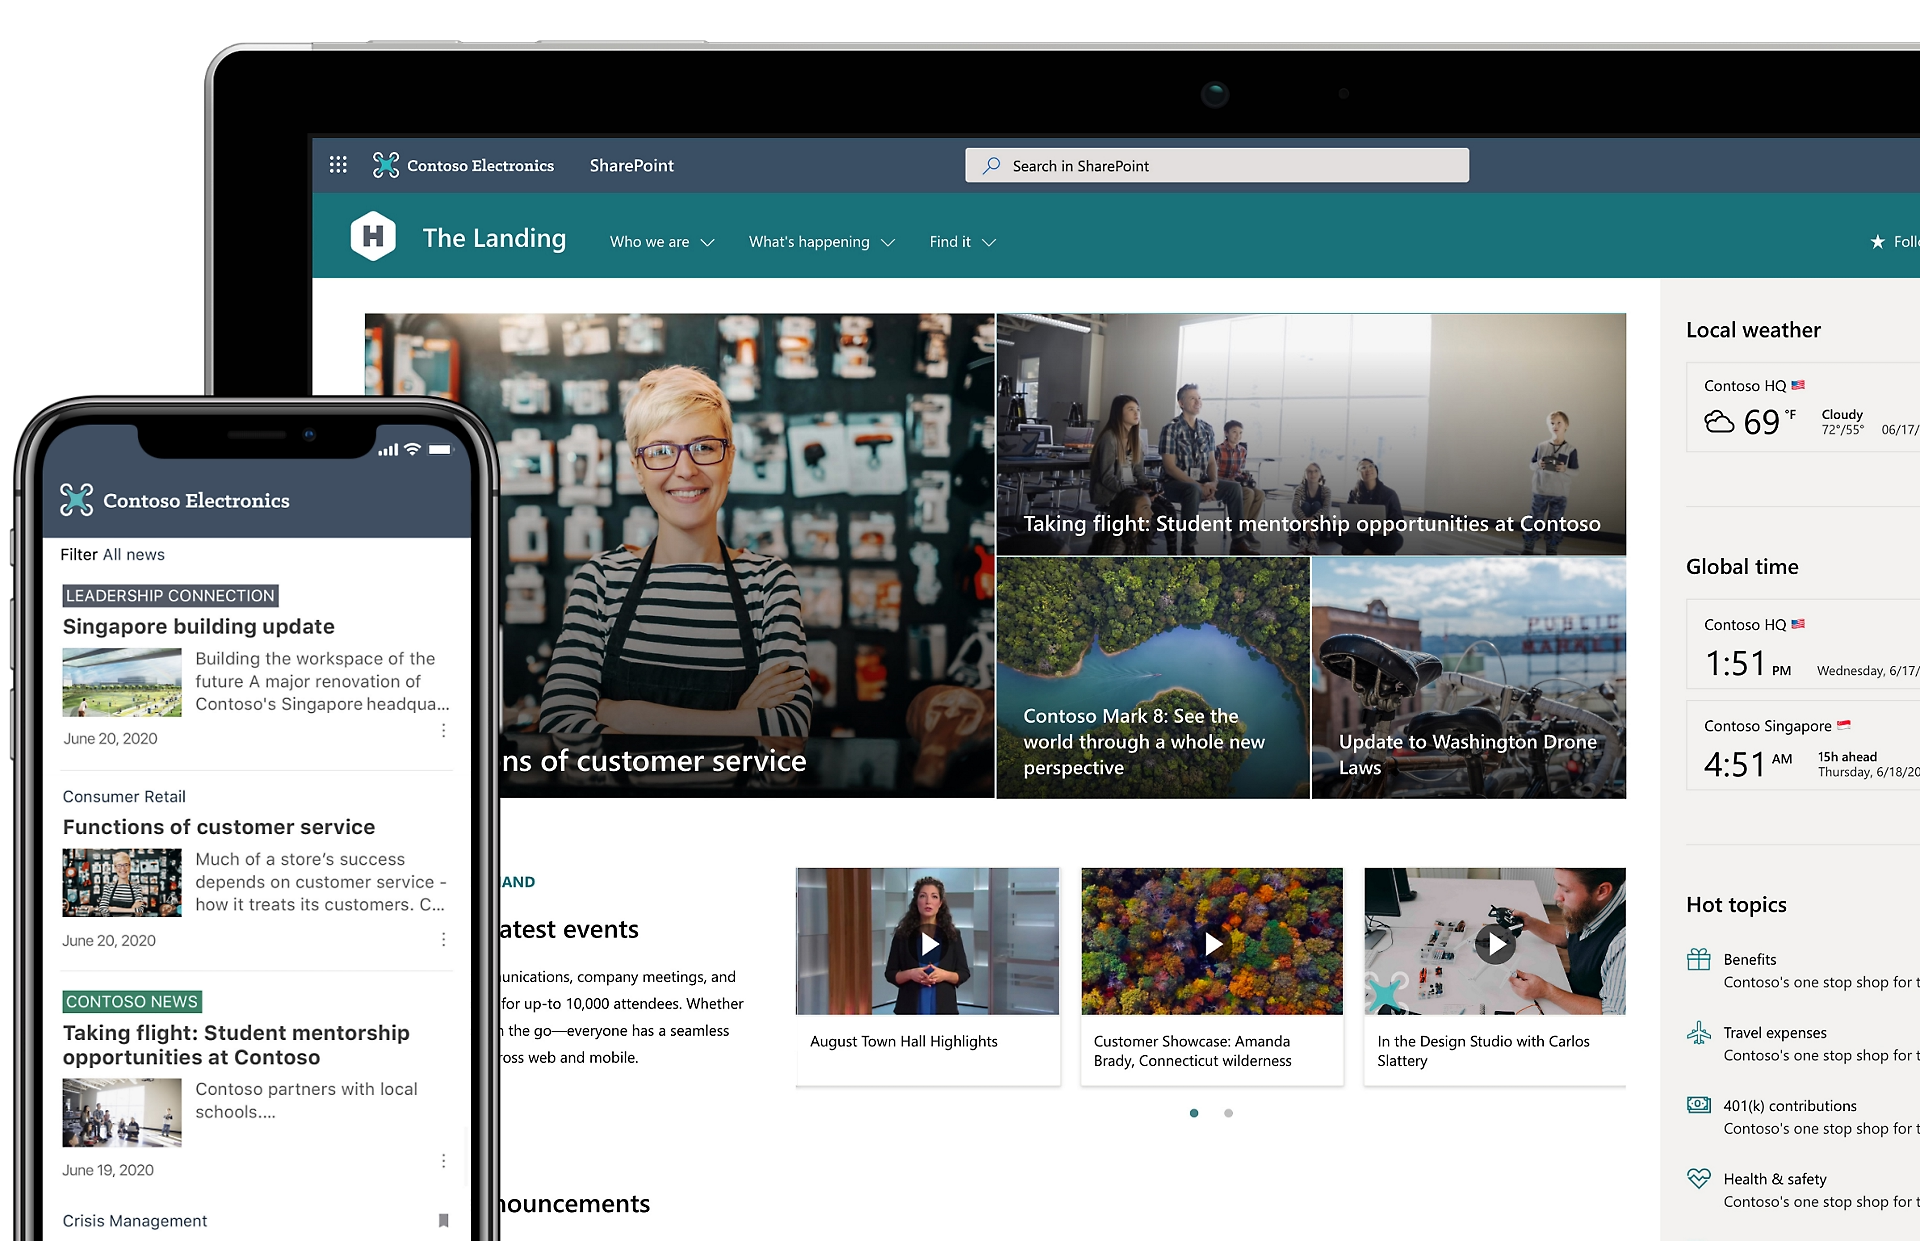This screenshot has height=1241, width=1920.
Task: Open the ellipsis menu on Singapore building update
Action: 443,730
